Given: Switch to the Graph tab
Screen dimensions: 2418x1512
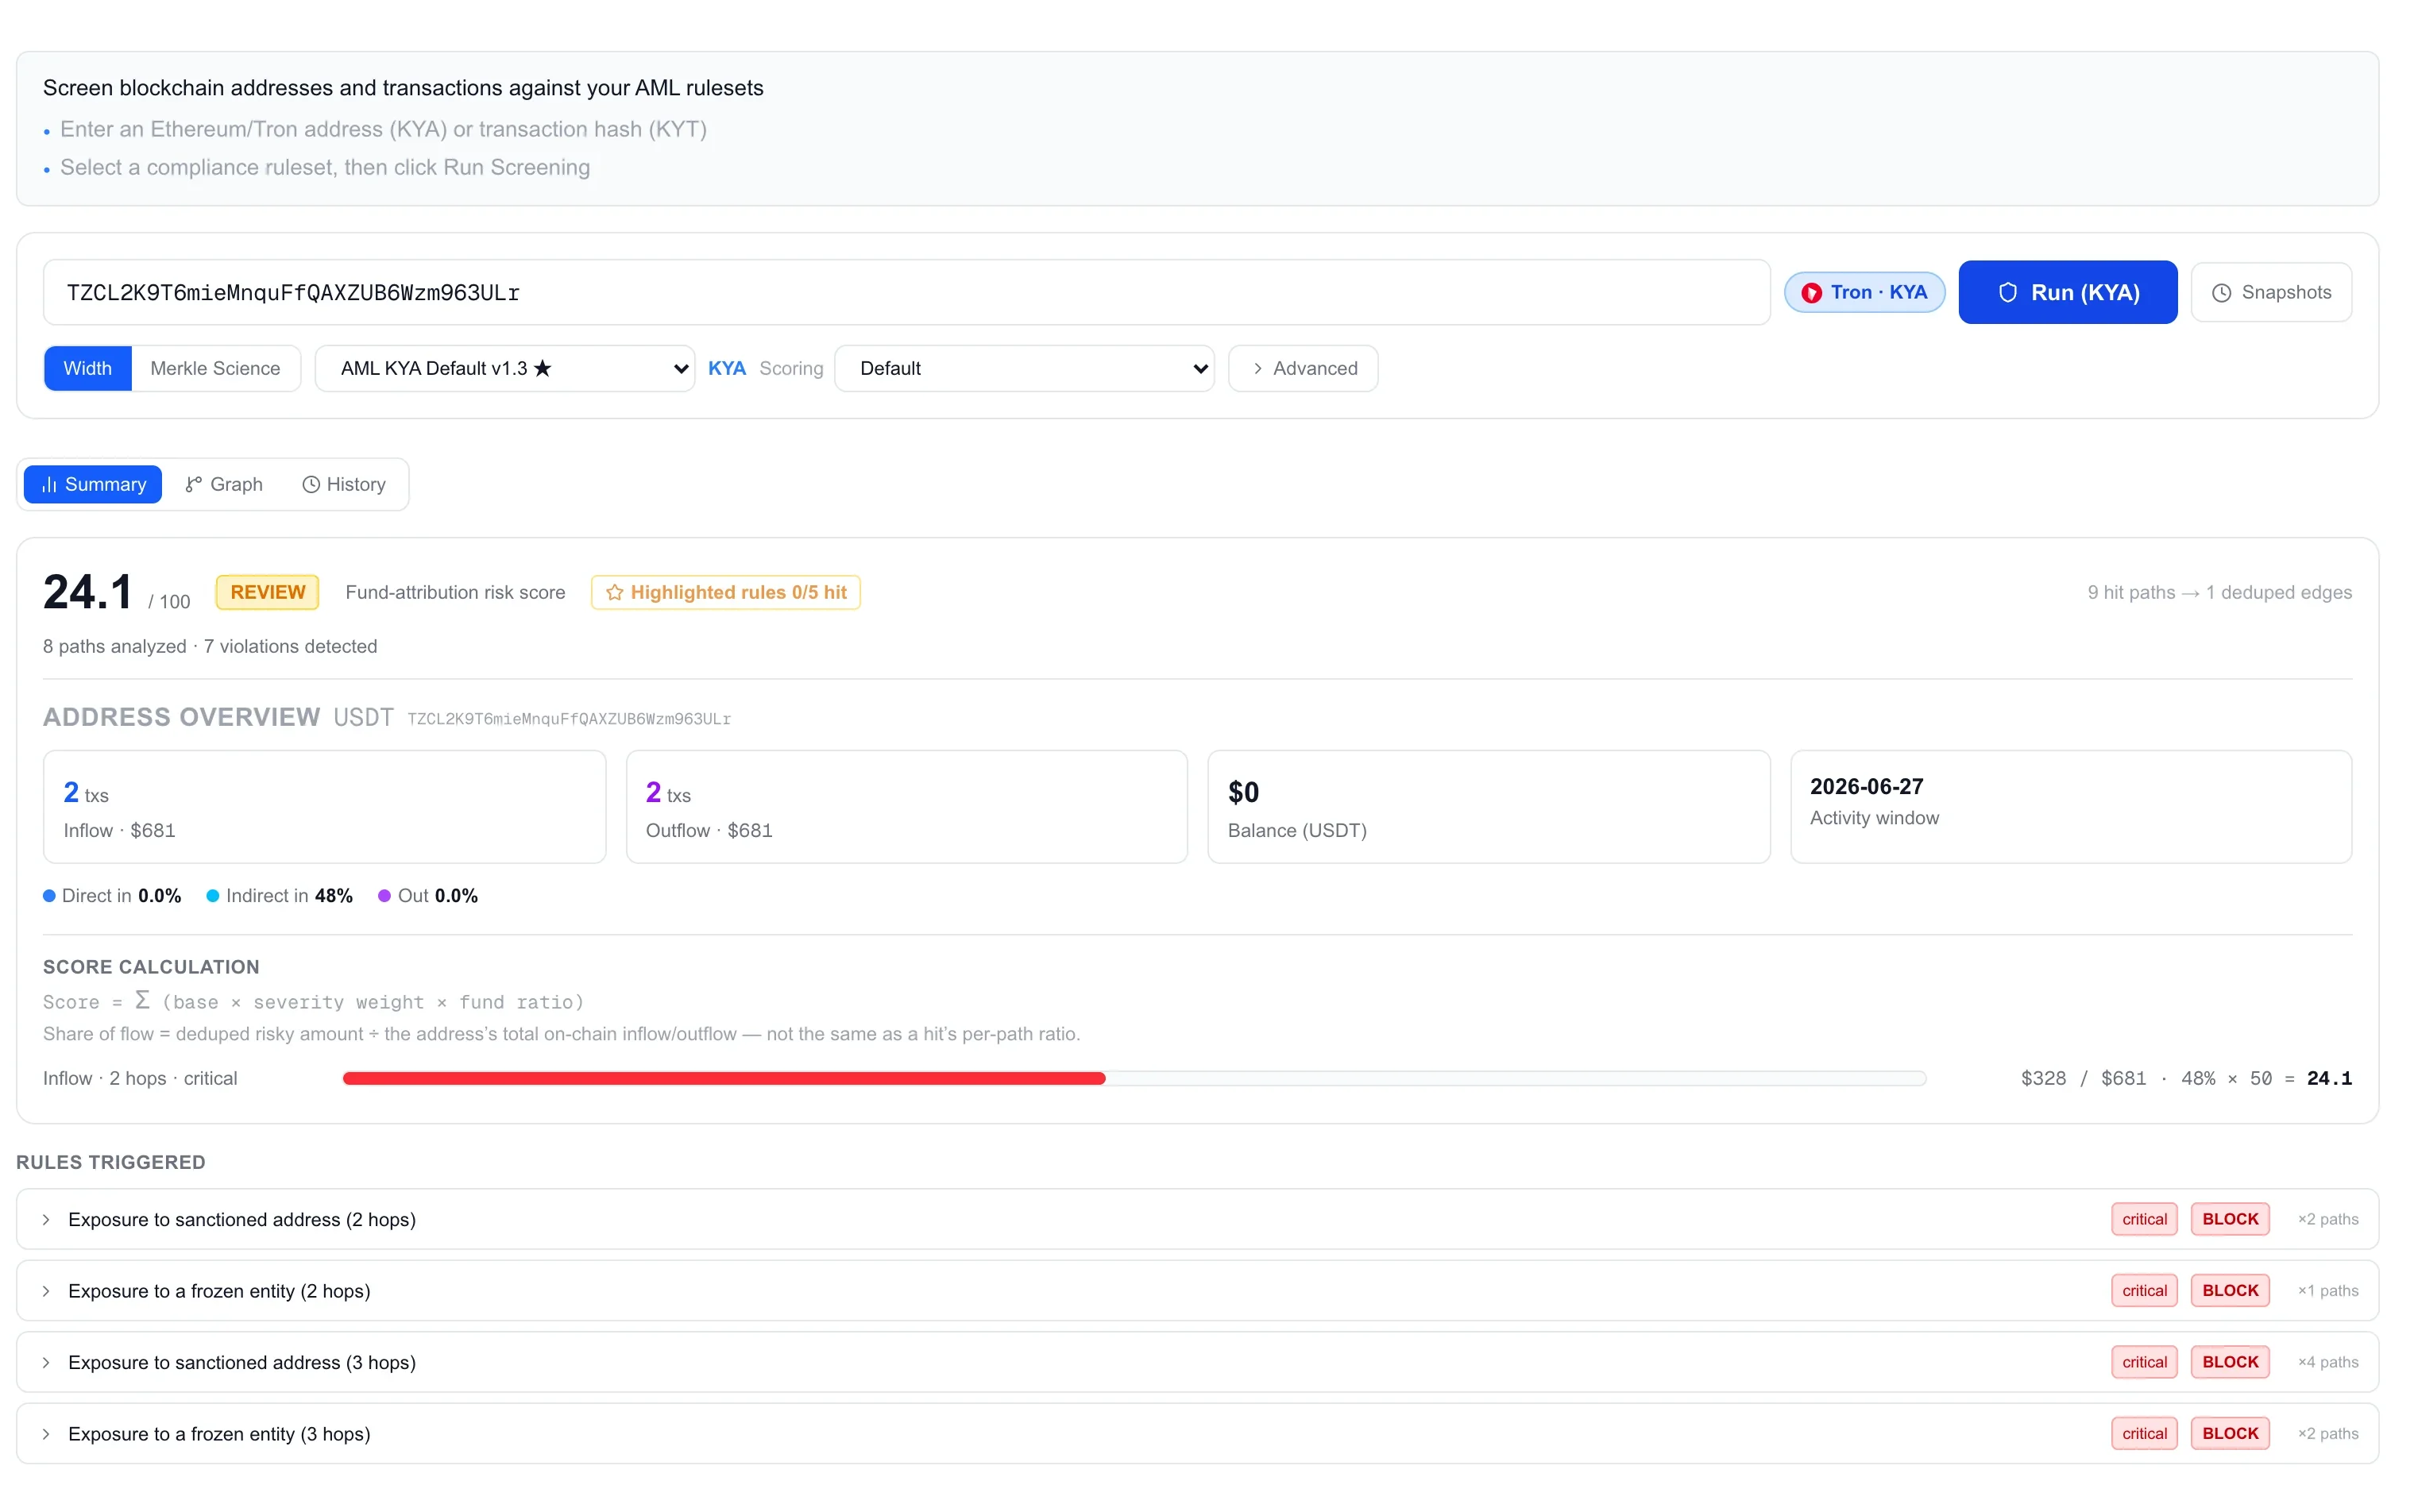Looking at the screenshot, I should (x=224, y=484).
